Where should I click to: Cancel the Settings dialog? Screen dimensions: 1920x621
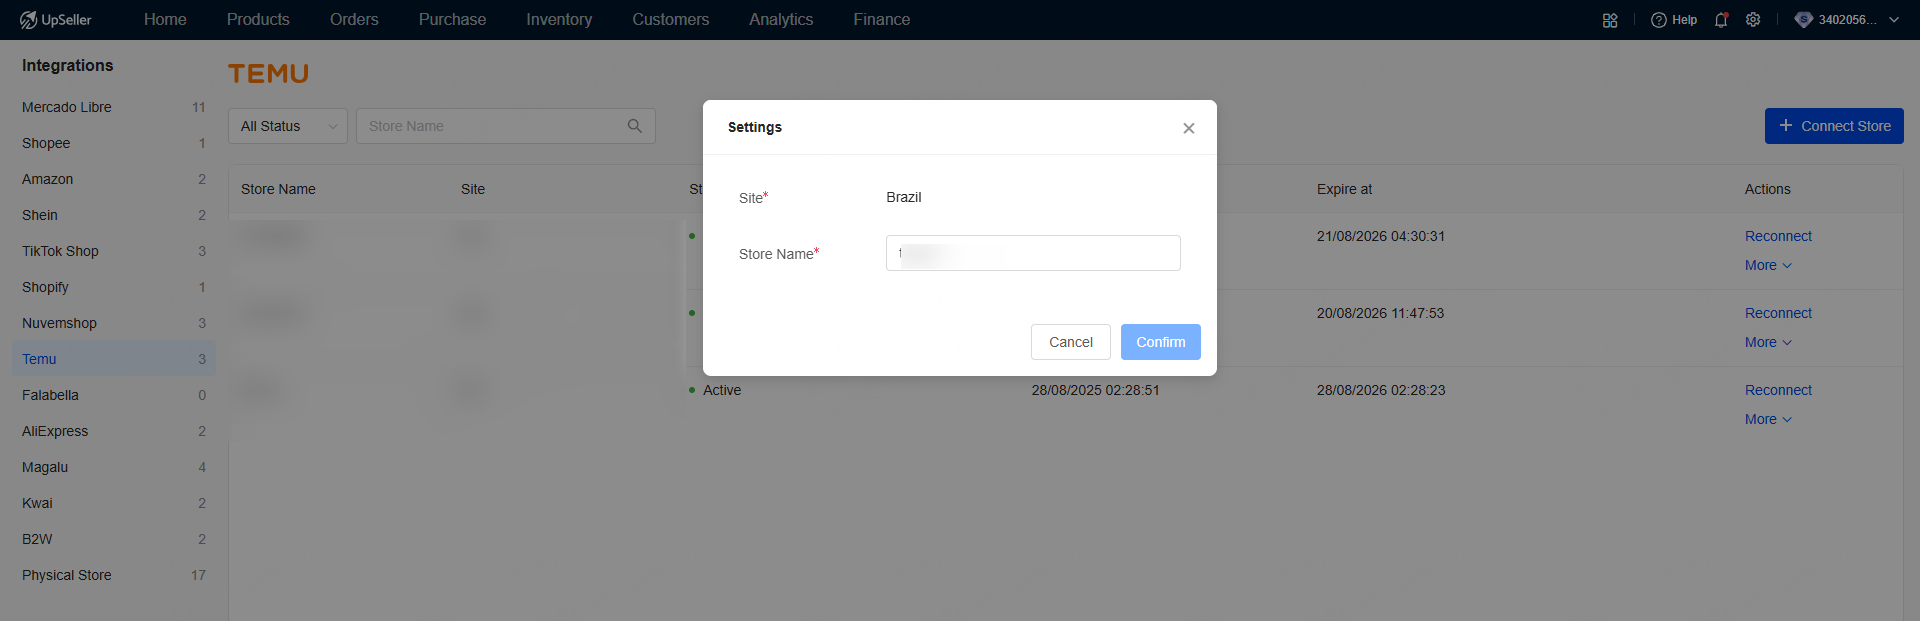tap(1071, 342)
